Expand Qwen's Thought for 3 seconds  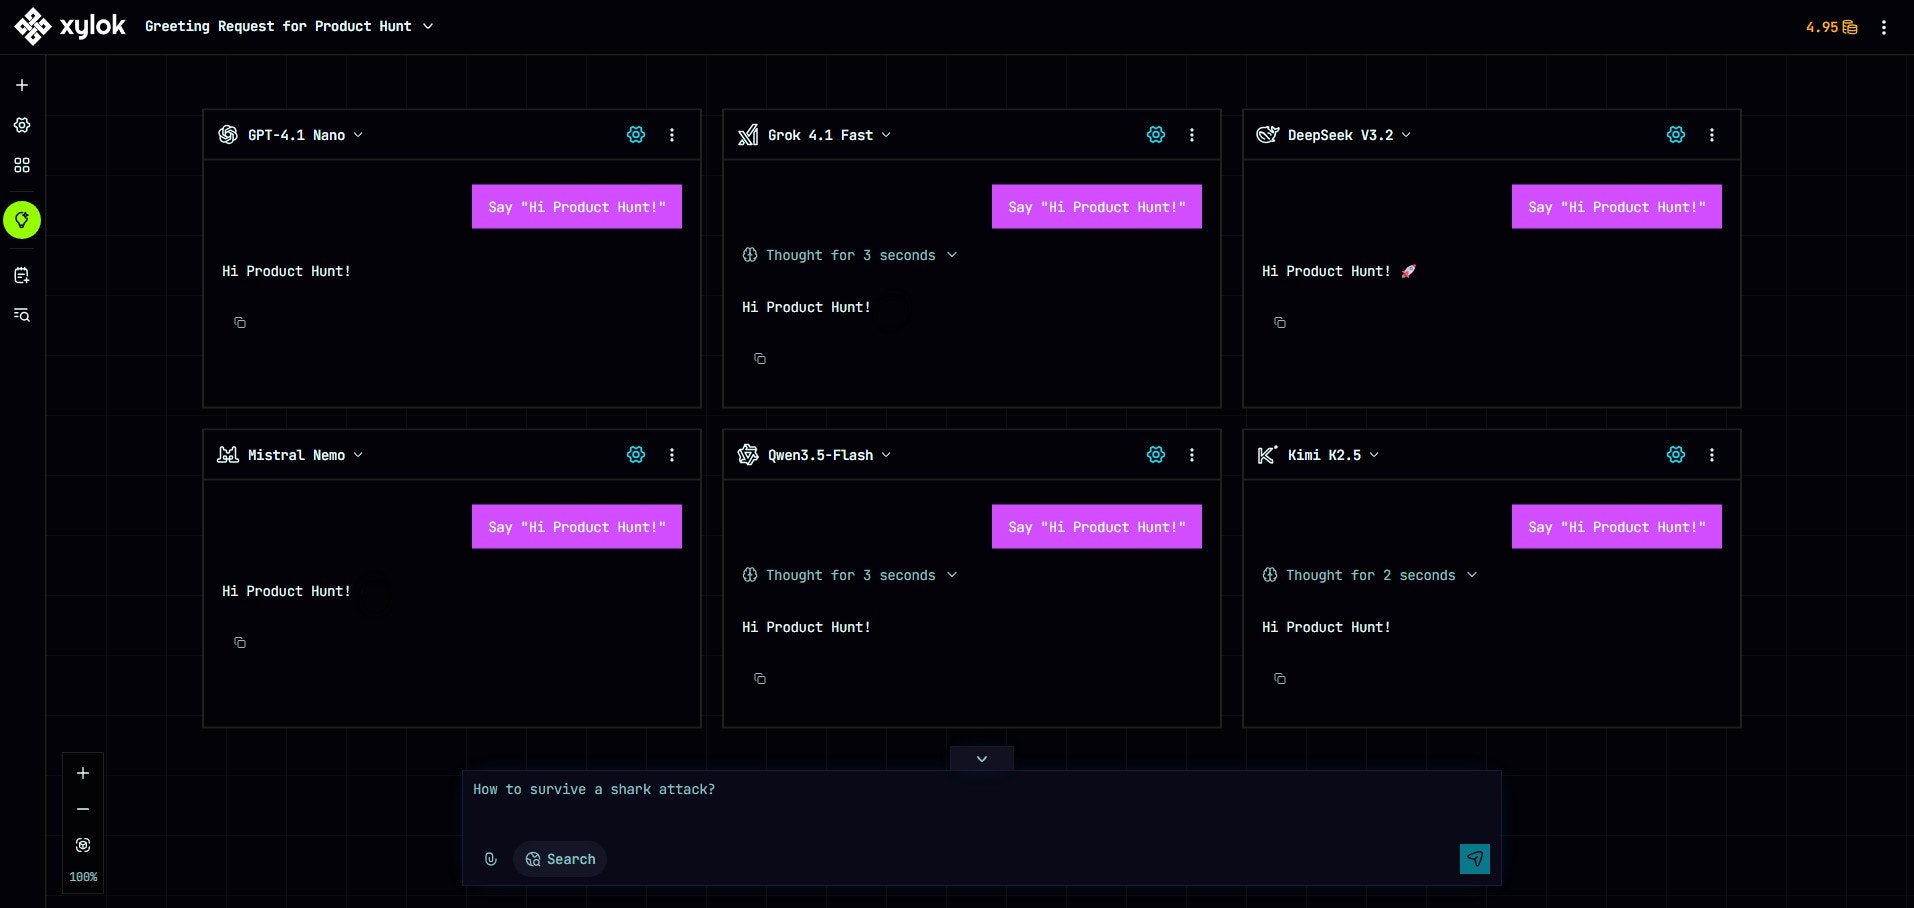coord(850,575)
